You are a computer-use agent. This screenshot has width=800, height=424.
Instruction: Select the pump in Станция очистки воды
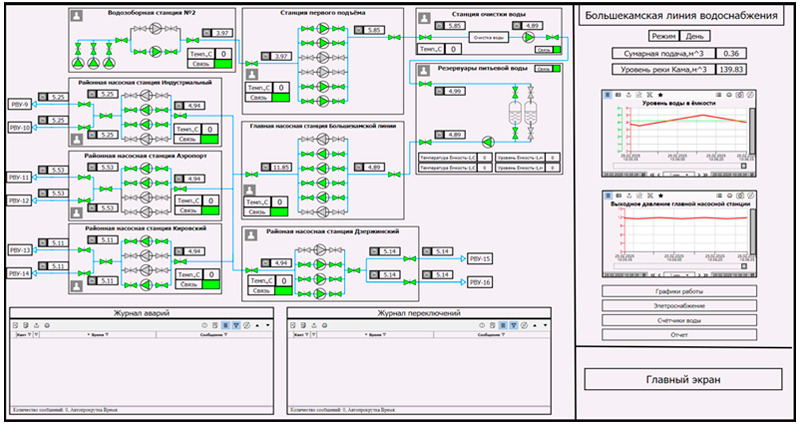tap(529, 37)
